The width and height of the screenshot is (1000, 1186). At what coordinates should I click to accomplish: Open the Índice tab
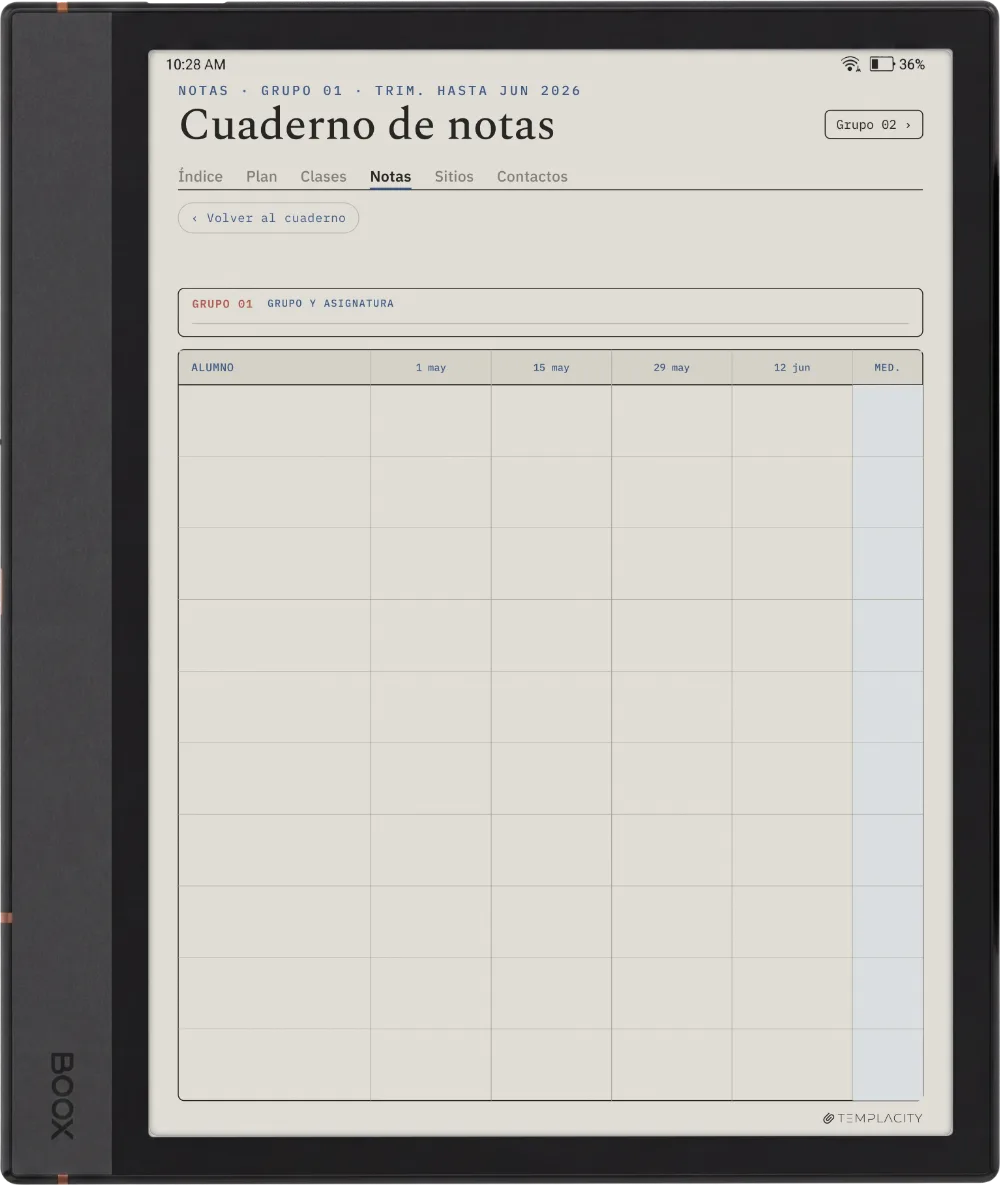point(200,176)
